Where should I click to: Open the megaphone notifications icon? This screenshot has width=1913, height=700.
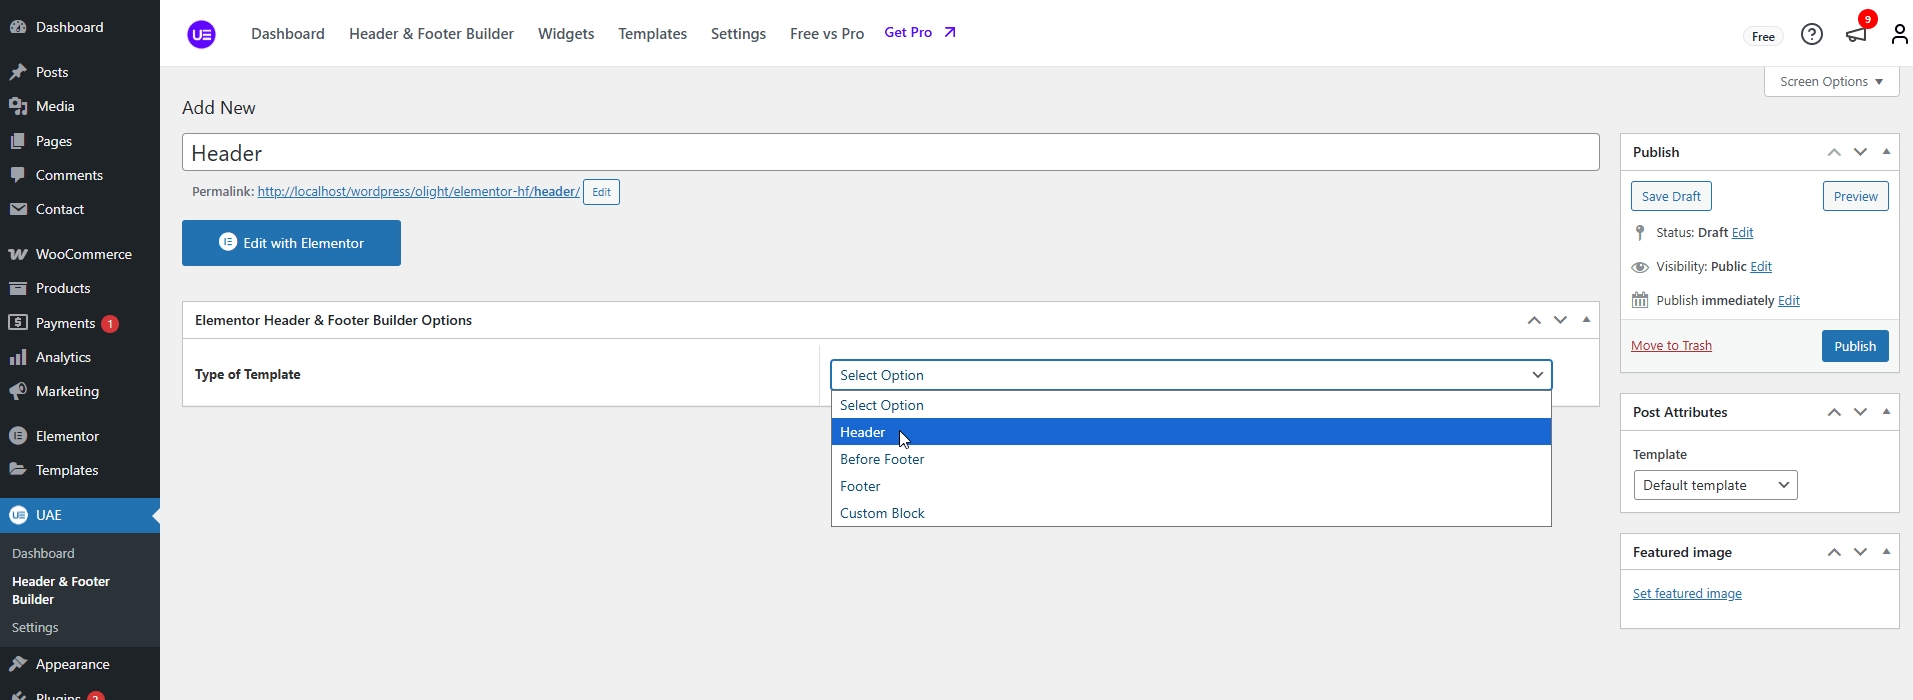(x=1856, y=35)
